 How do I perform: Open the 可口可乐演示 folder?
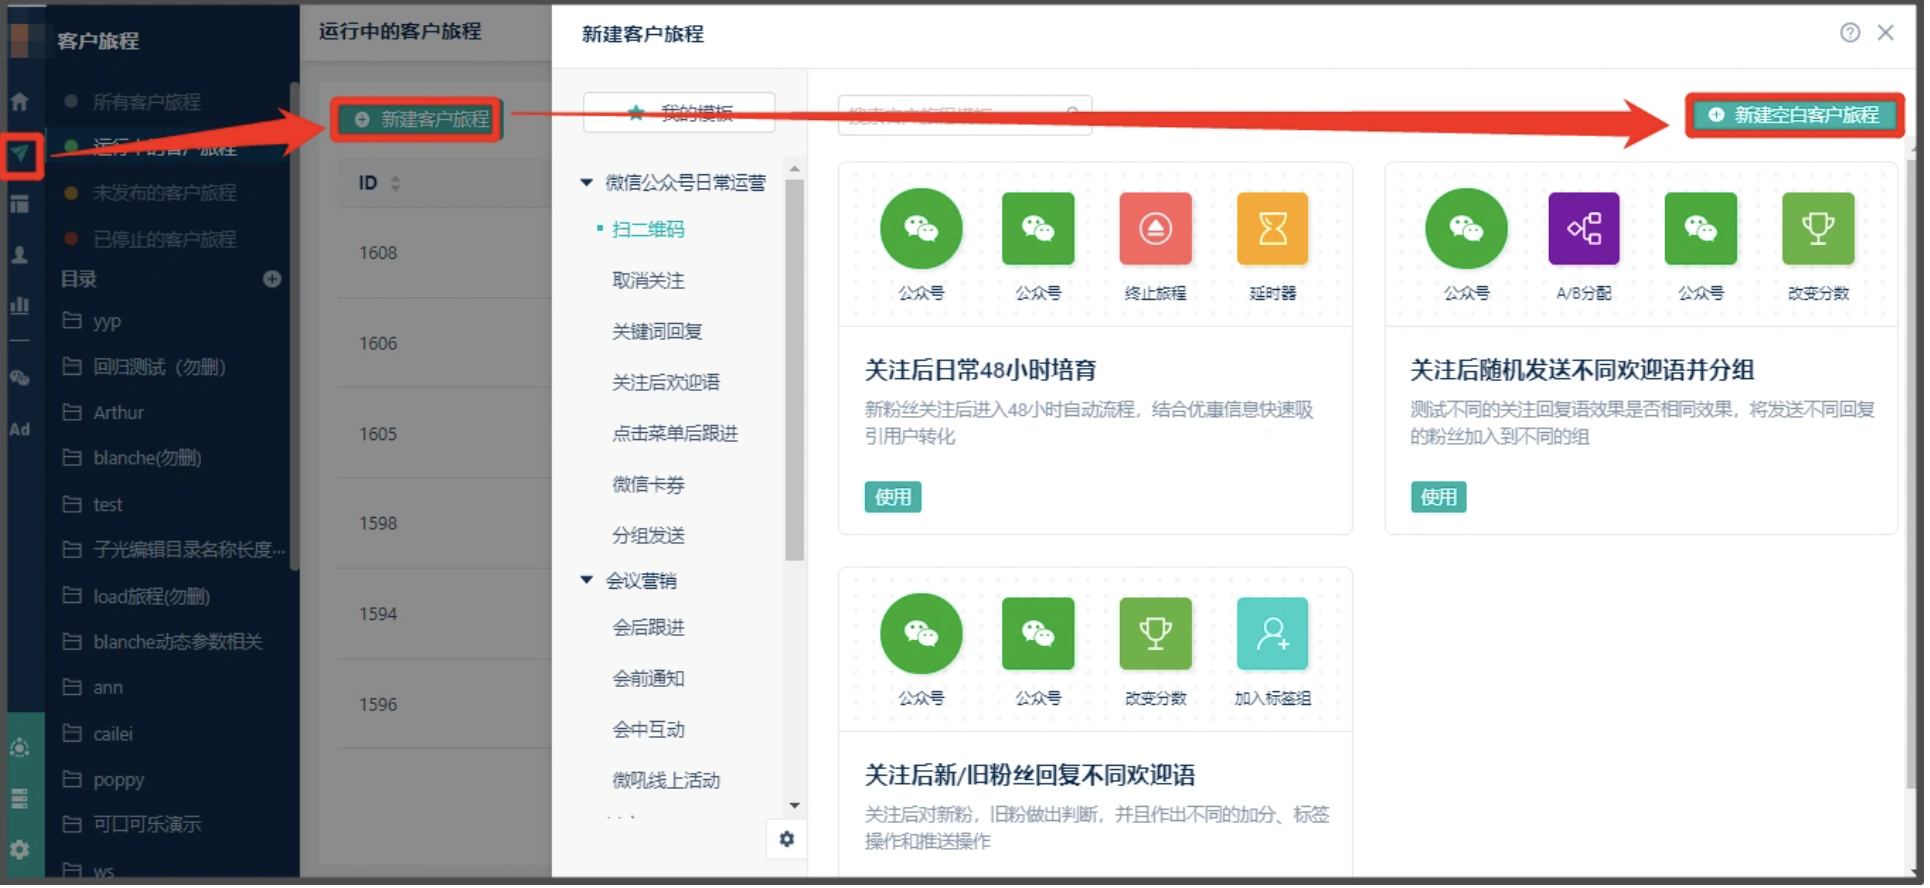(x=148, y=826)
